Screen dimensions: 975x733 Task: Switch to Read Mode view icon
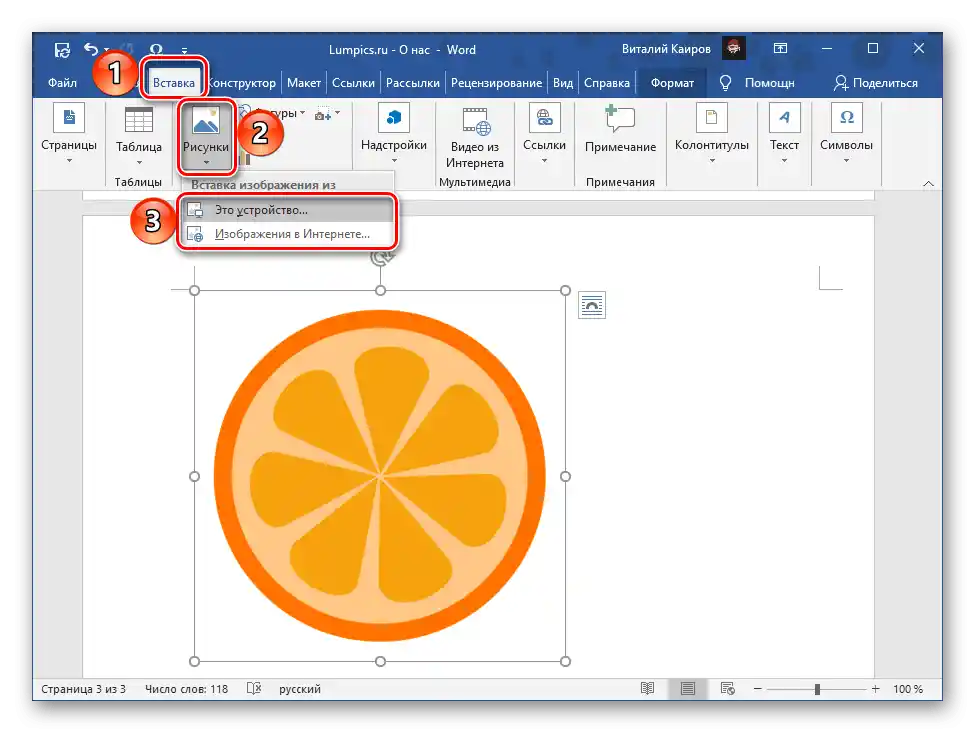(x=647, y=689)
